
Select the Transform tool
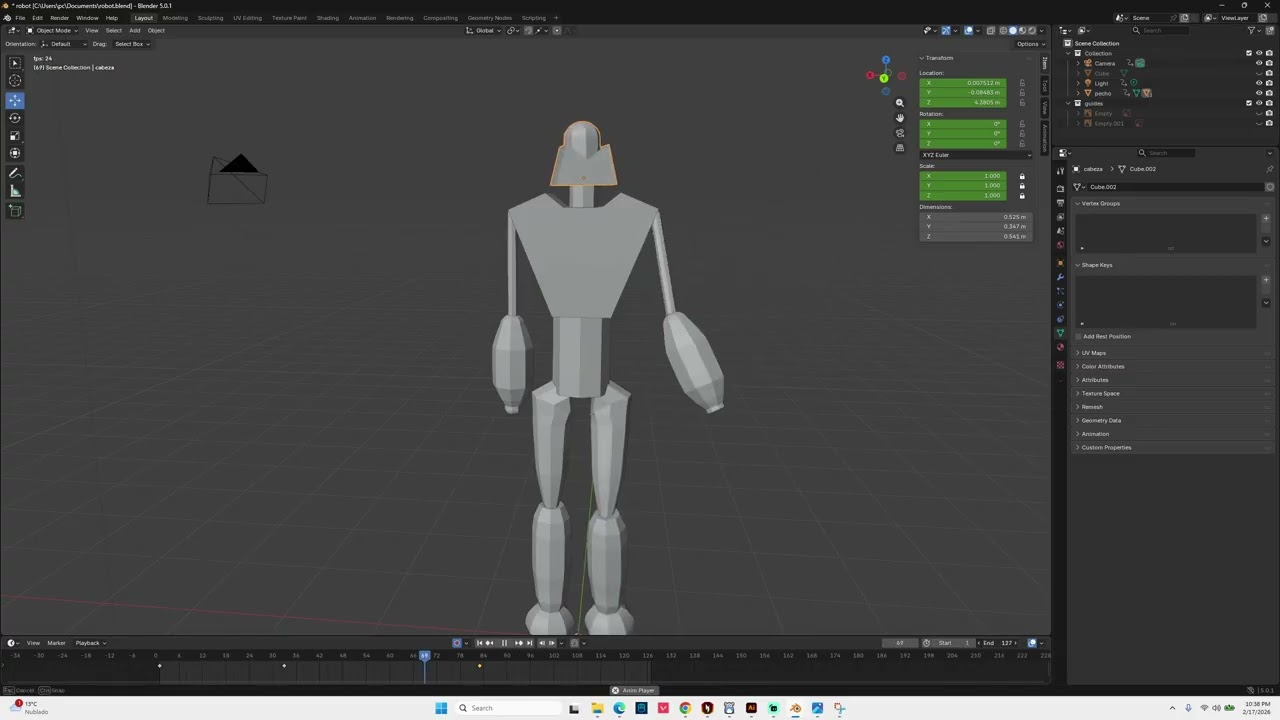tap(15, 154)
